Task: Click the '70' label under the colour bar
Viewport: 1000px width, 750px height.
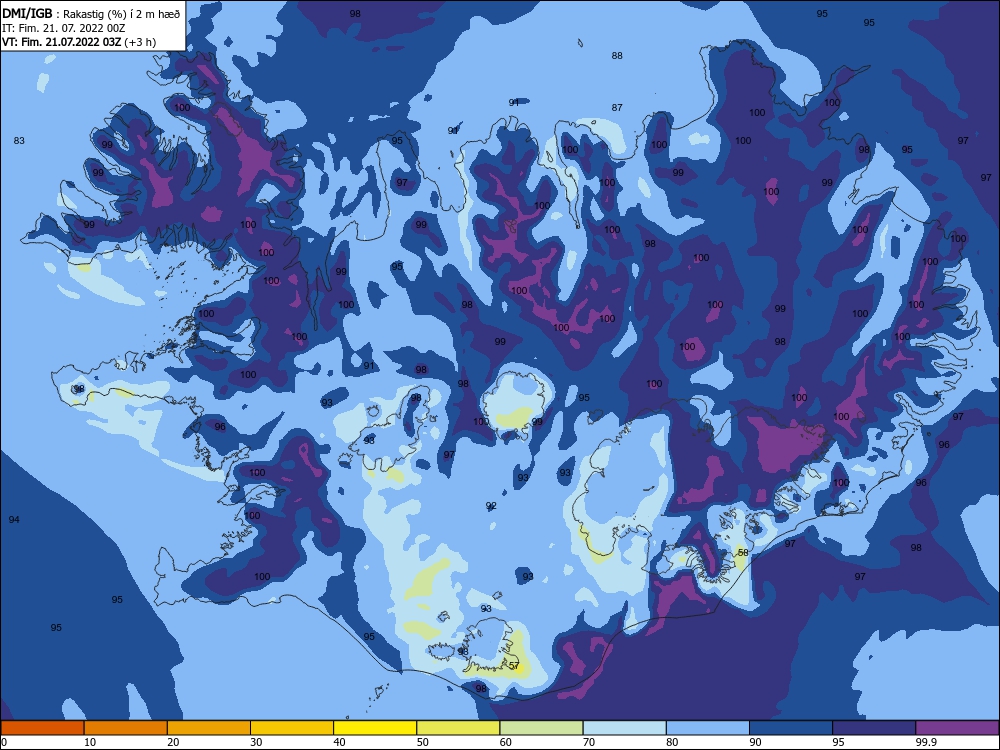Action: (589, 742)
